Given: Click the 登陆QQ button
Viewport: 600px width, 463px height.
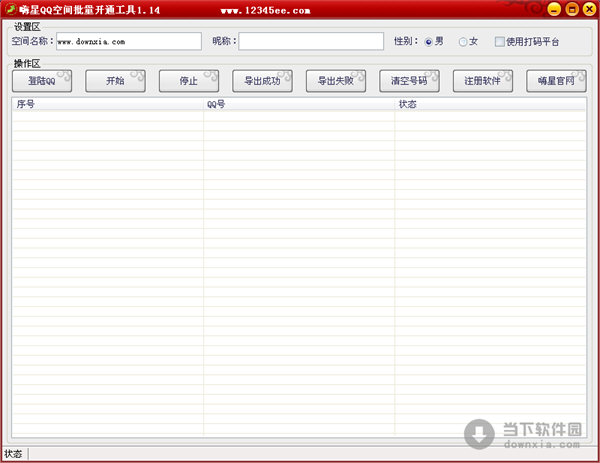Looking at the screenshot, I should (x=42, y=81).
